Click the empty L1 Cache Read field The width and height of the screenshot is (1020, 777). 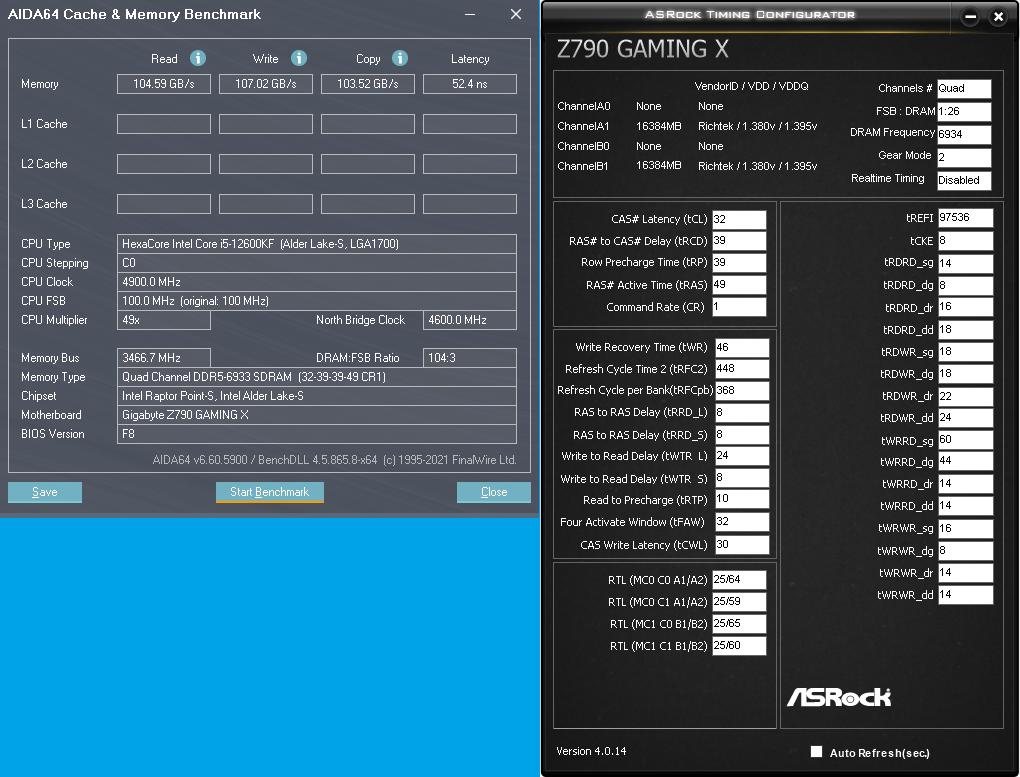click(x=164, y=124)
